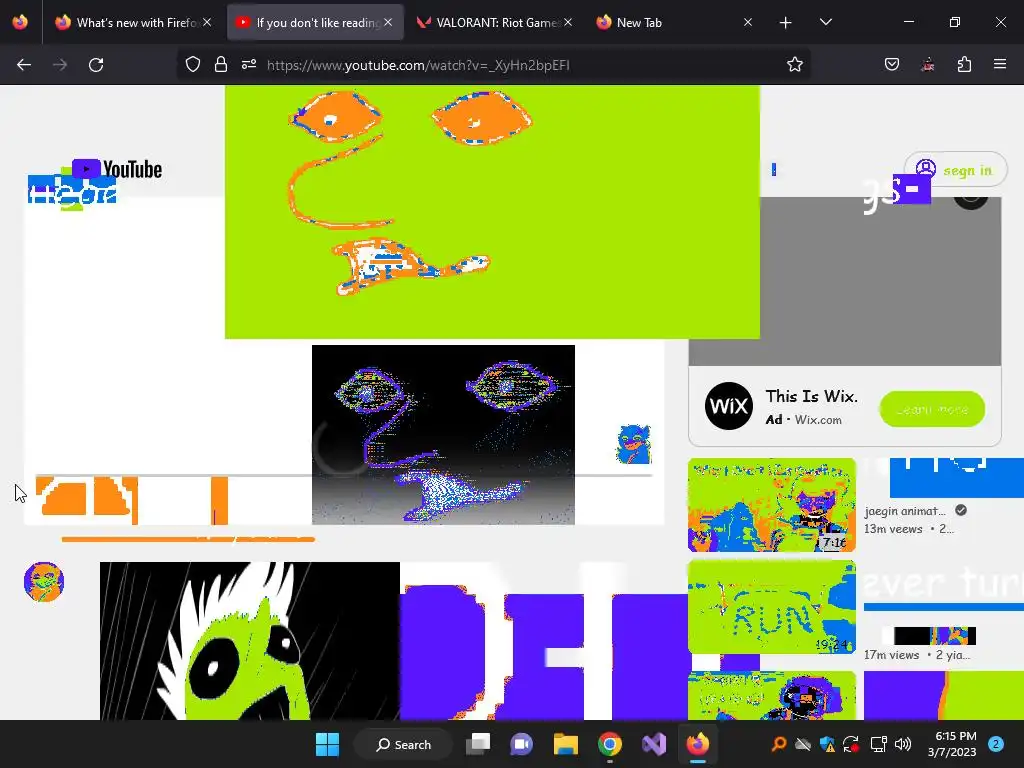Viewport: 1024px width, 768px height.
Task: Click the Wix ad Learn more button
Action: [x=932, y=409]
